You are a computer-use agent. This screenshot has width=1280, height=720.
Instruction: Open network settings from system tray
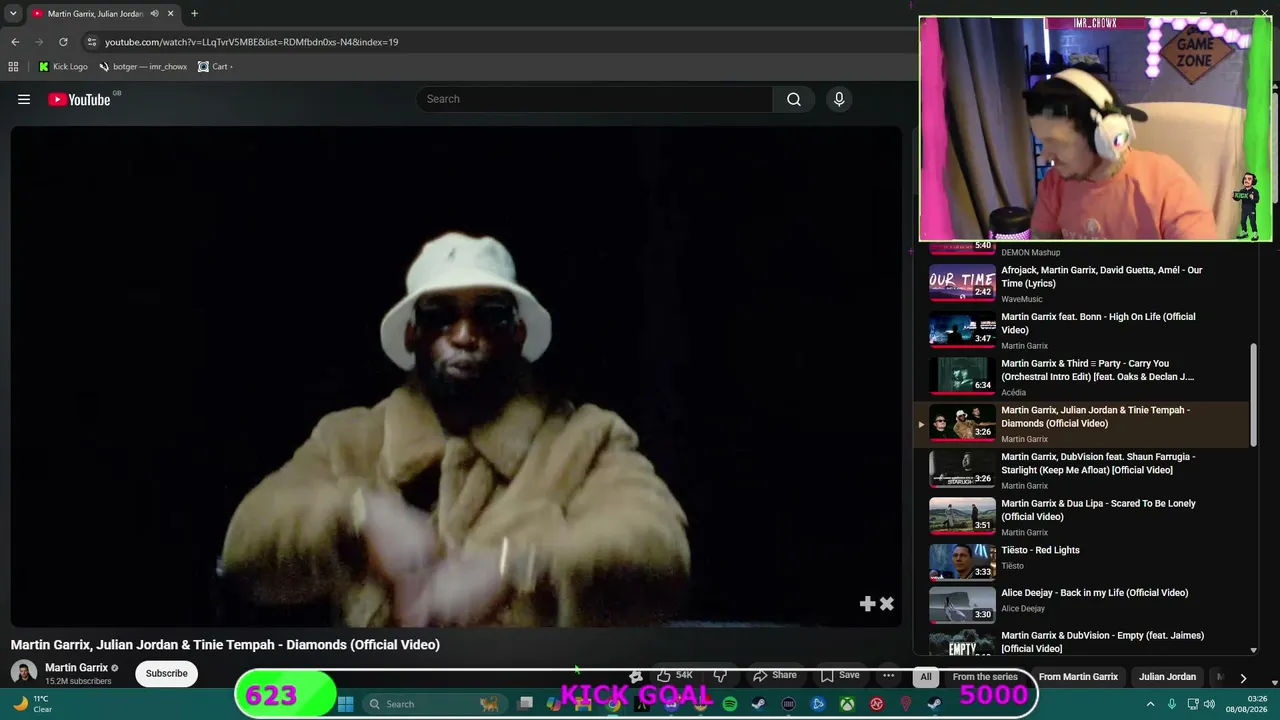[1194, 704]
